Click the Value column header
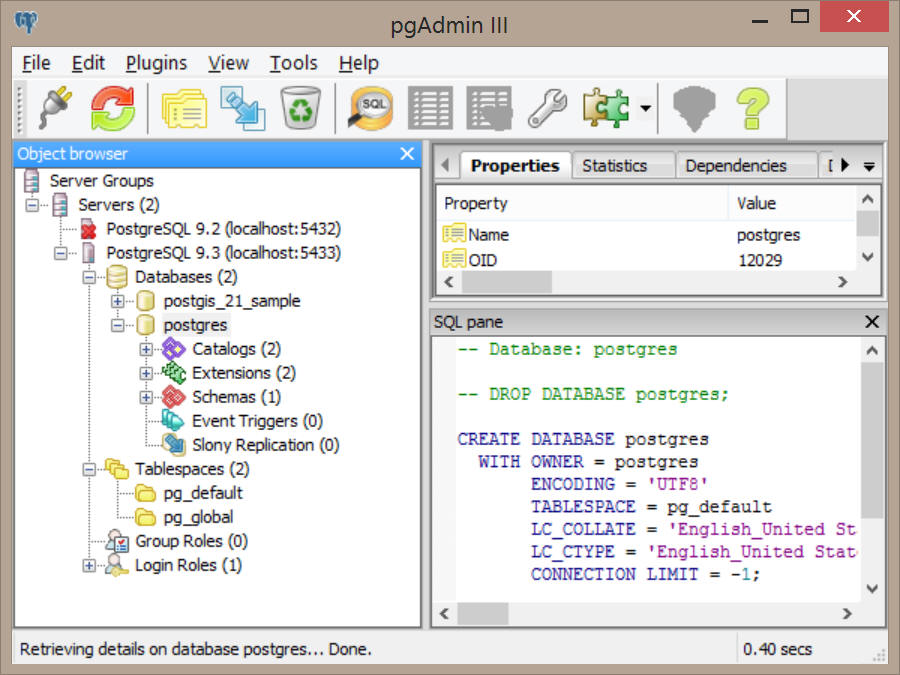The height and width of the screenshot is (675, 900). [x=792, y=203]
